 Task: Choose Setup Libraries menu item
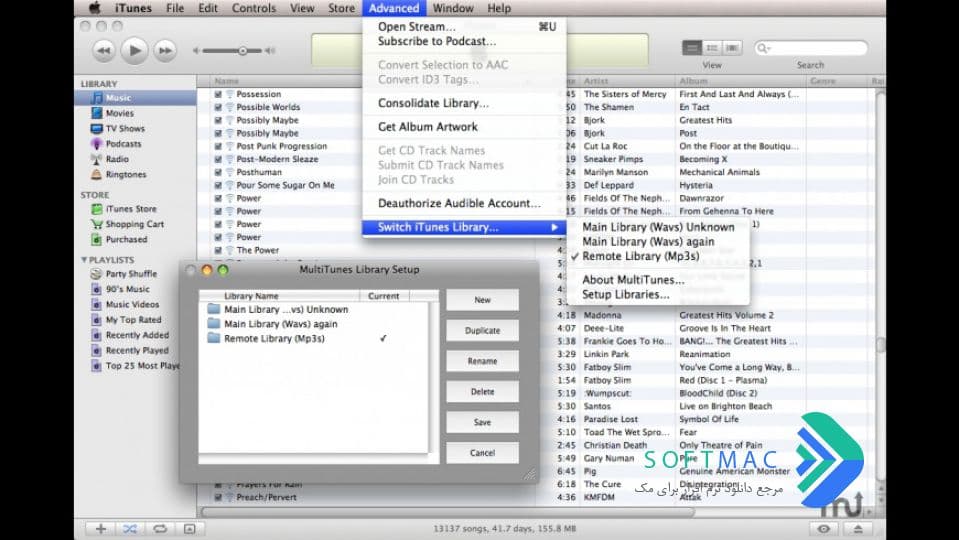tap(657, 294)
